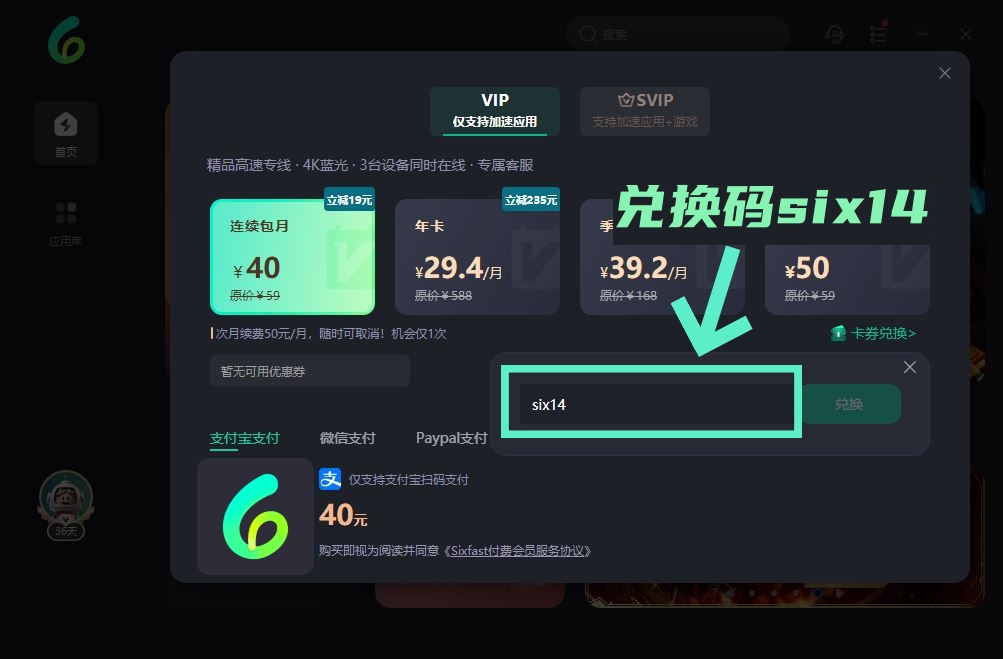The width and height of the screenshot is (1003, 659).
Task: Choose Paypal支付 payment method
Action: [x=452, y=438]
